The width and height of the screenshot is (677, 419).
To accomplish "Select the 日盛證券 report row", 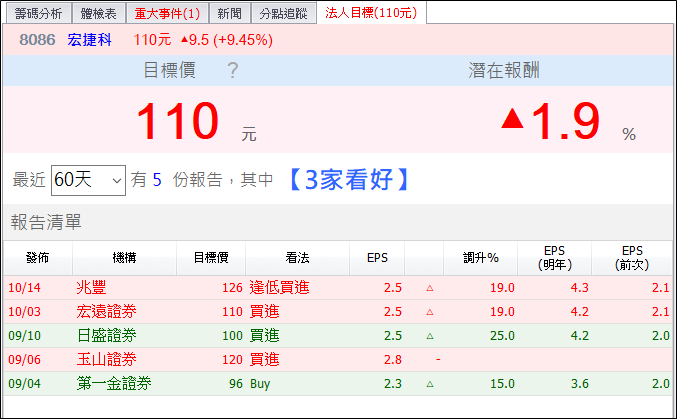I will tap(338, 336).
